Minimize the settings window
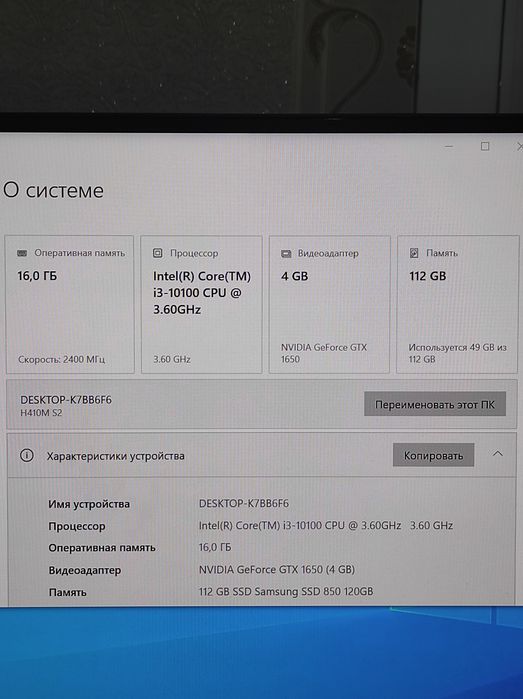 tap(449, 146)
